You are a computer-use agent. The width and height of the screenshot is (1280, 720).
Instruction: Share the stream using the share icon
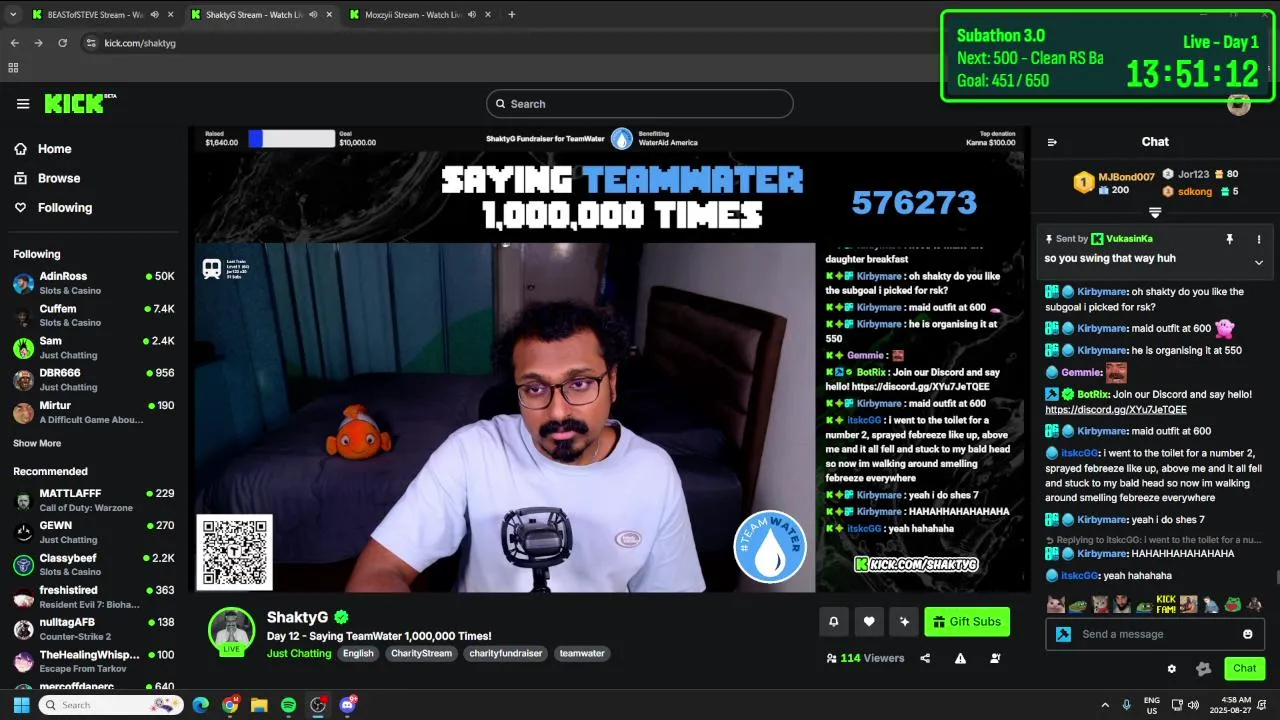pos(925,658)
